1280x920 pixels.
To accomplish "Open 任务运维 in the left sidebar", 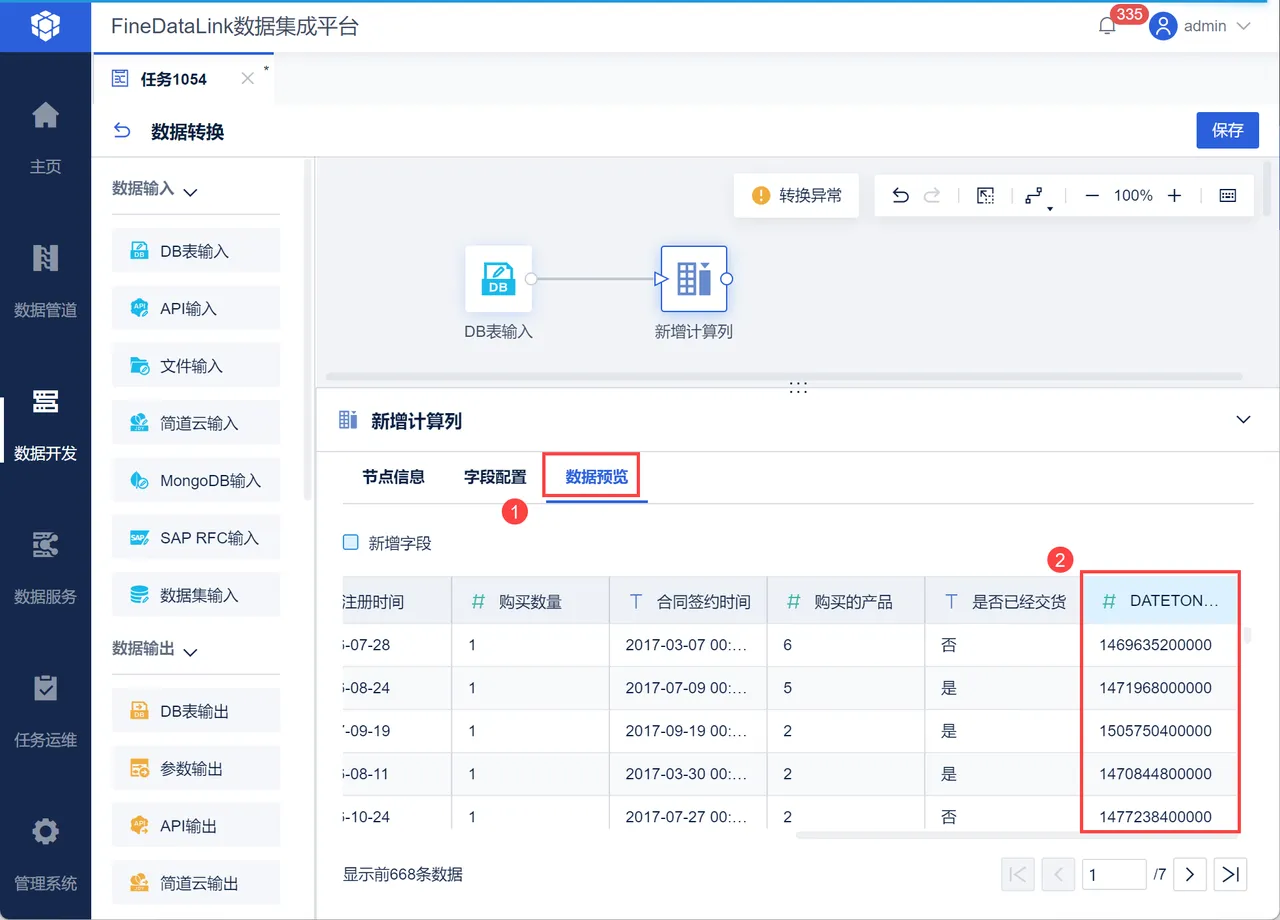I will point(45,710).
